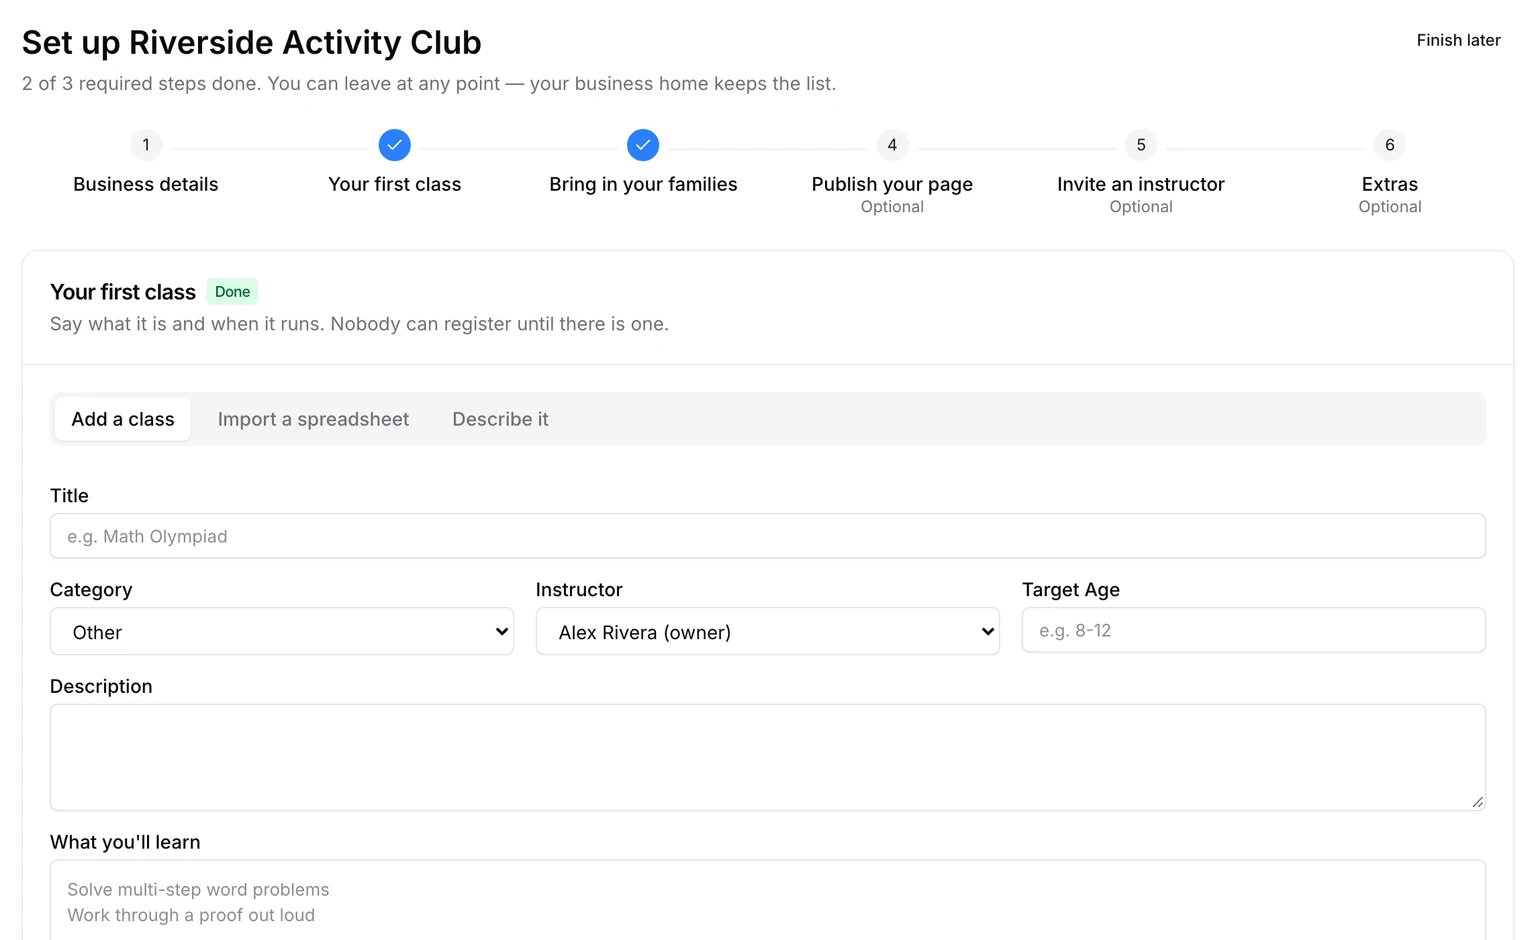Click the What you'll learn text area
1536x940 pixels.
tap(768, 900)
